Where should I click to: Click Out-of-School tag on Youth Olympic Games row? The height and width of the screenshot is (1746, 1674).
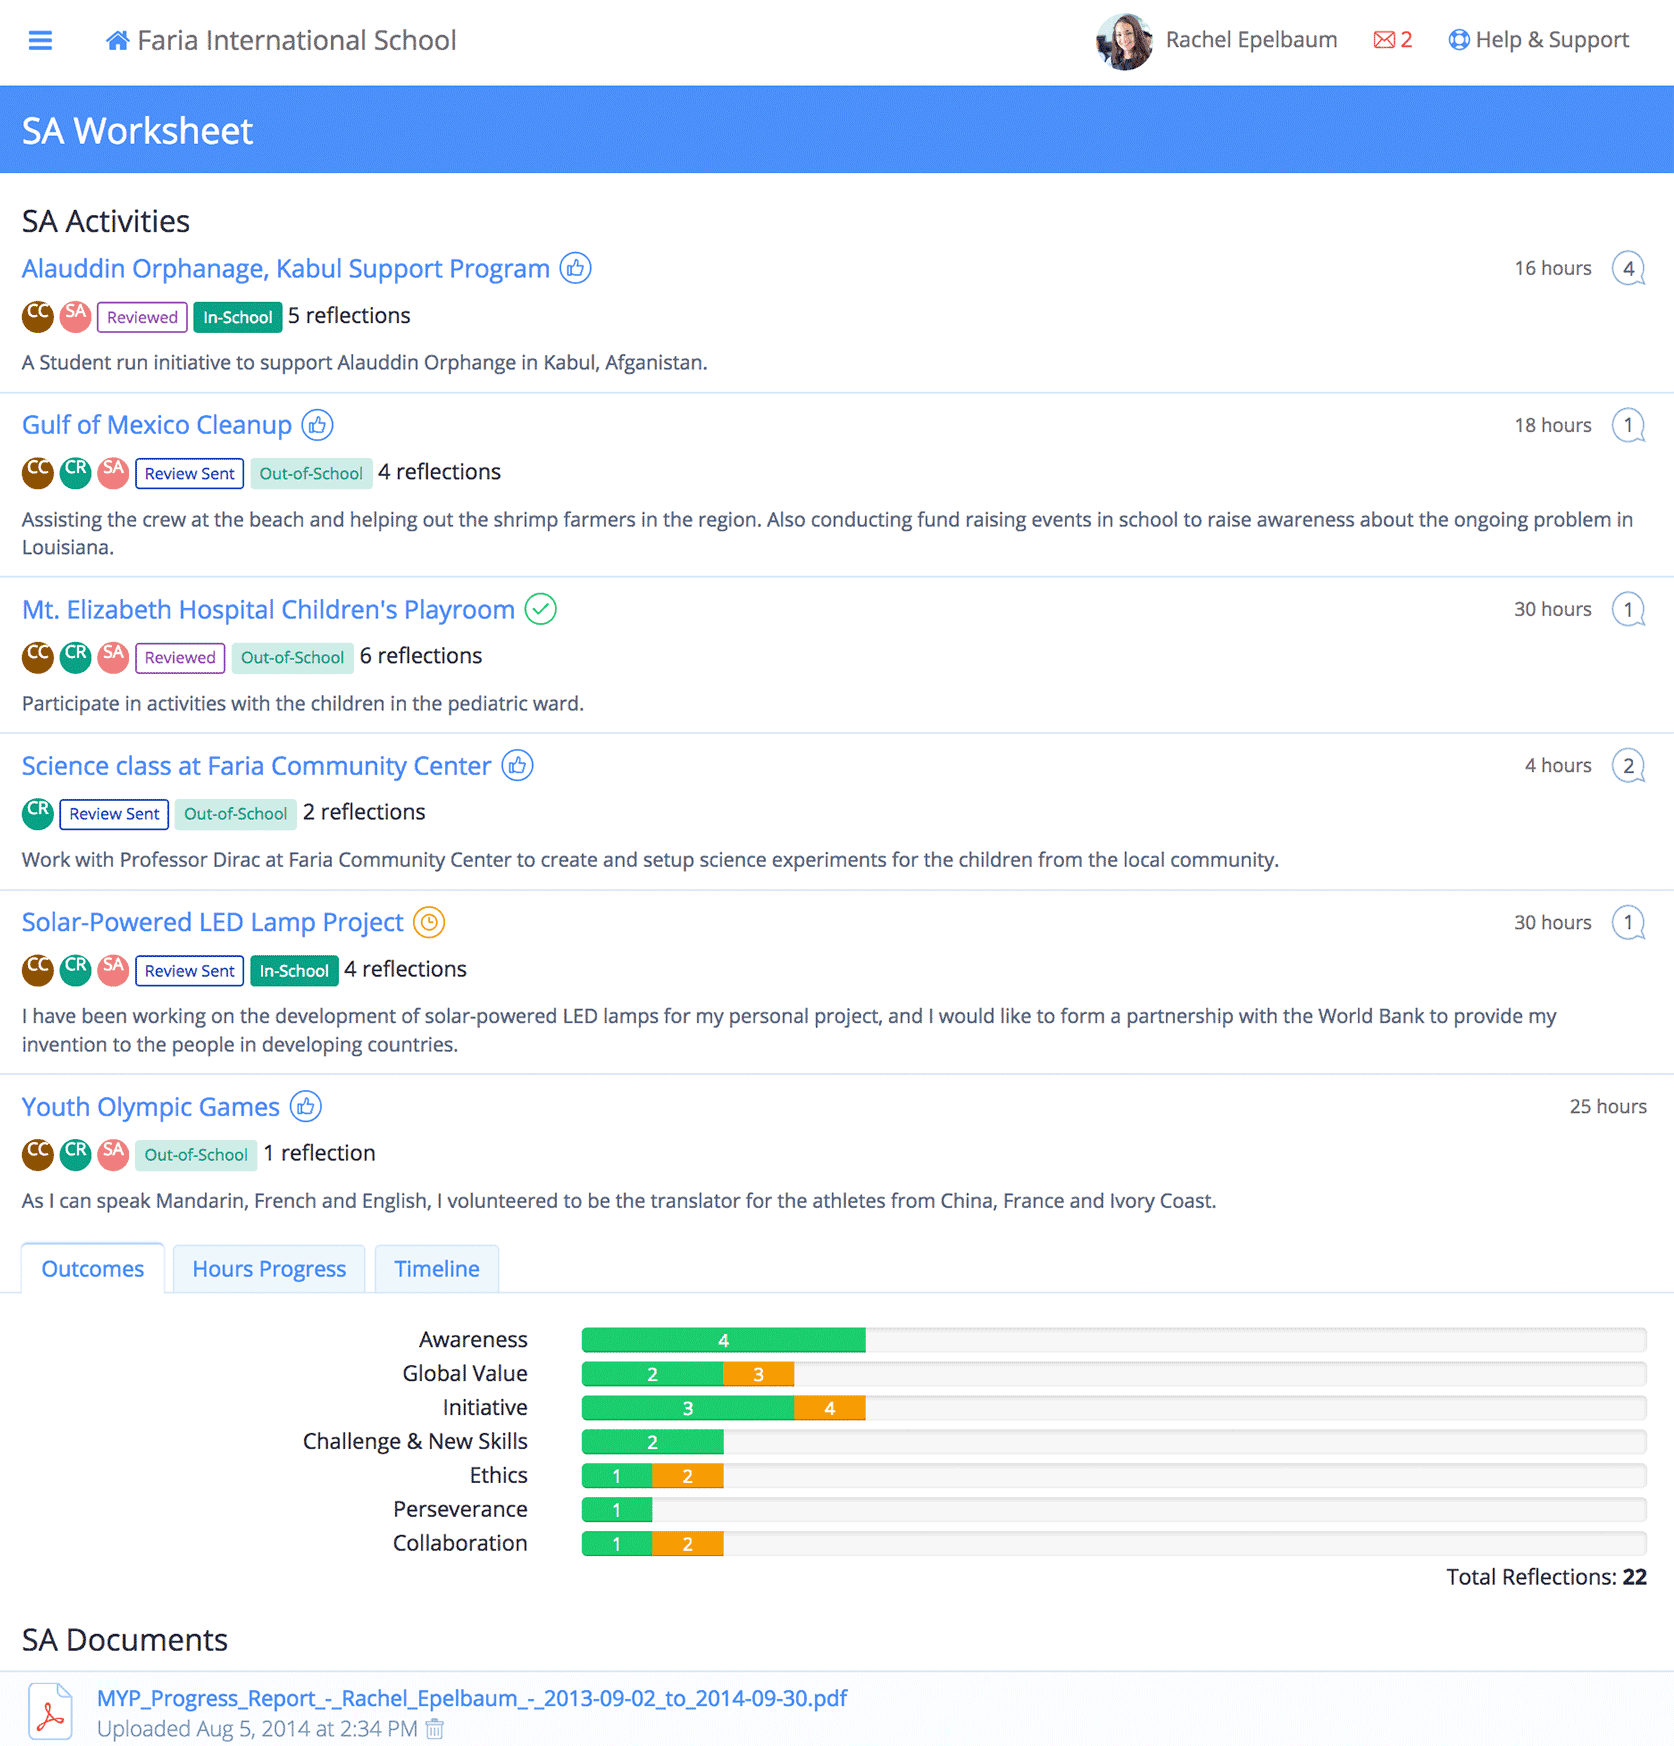196,1155
